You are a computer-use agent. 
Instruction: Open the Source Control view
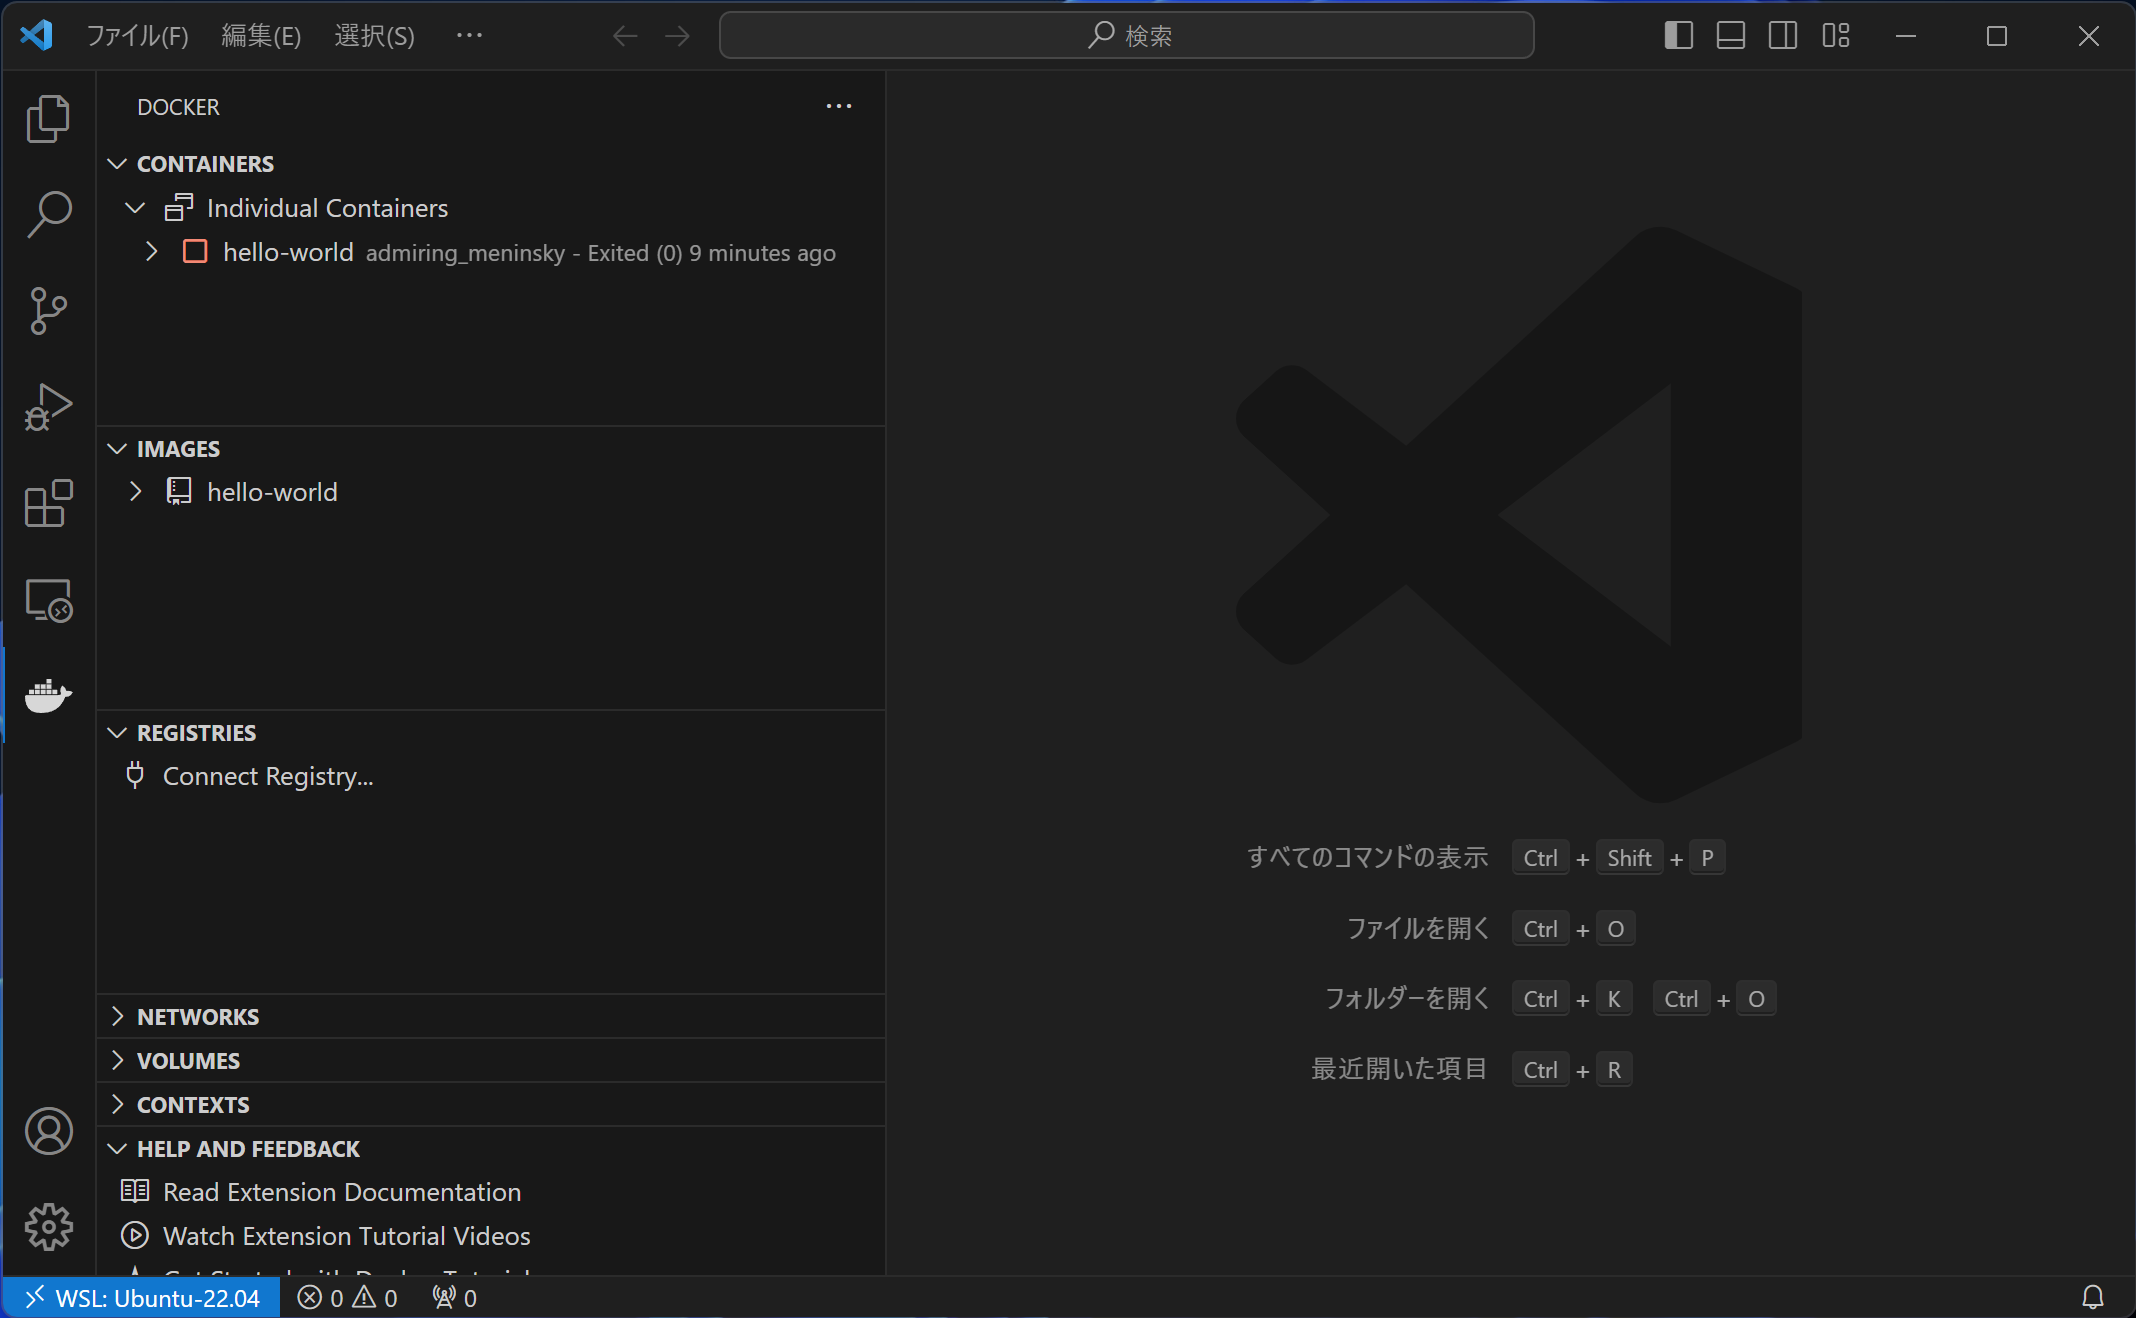coord(47,311)
